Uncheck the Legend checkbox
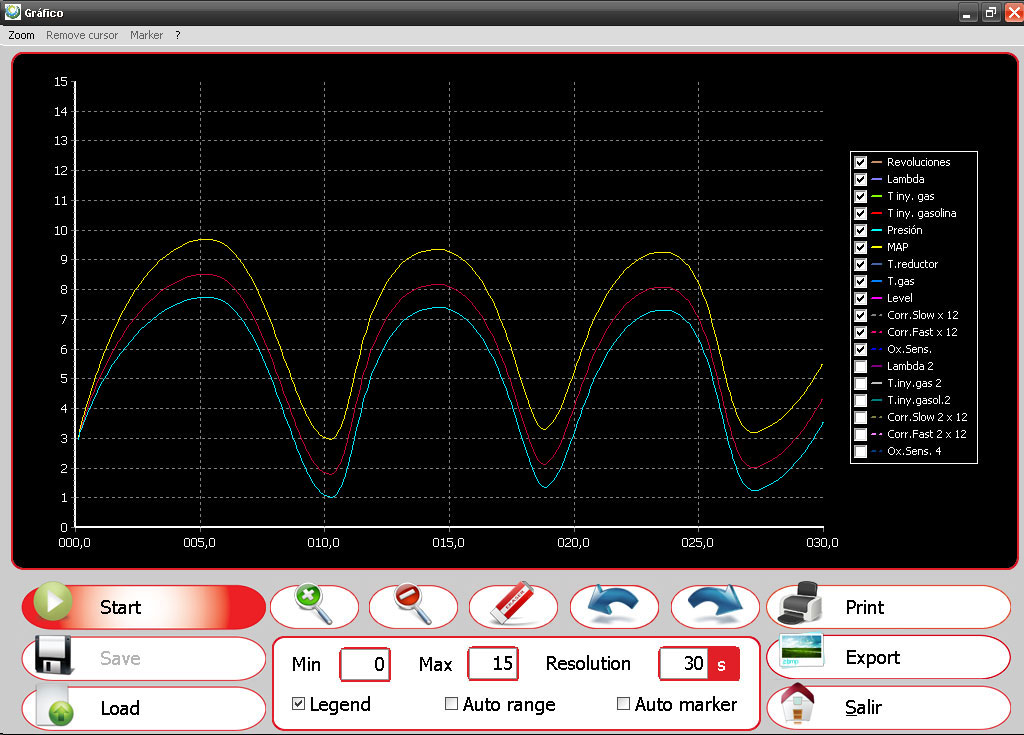 [298, 704]
